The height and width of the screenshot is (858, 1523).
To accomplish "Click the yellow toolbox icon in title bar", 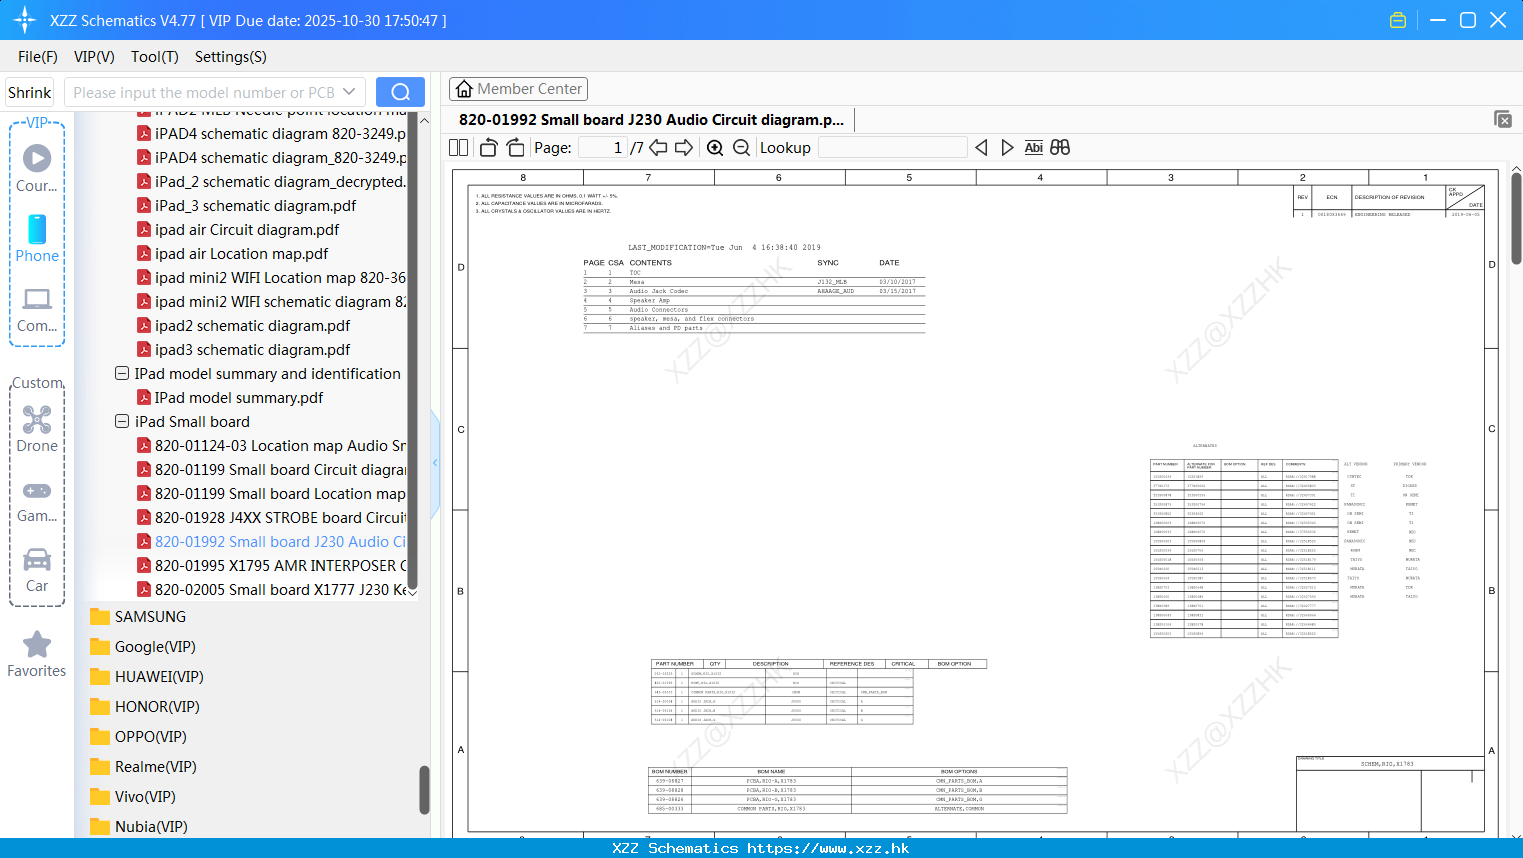I will pyautogui.click(x=1398, y=20).
